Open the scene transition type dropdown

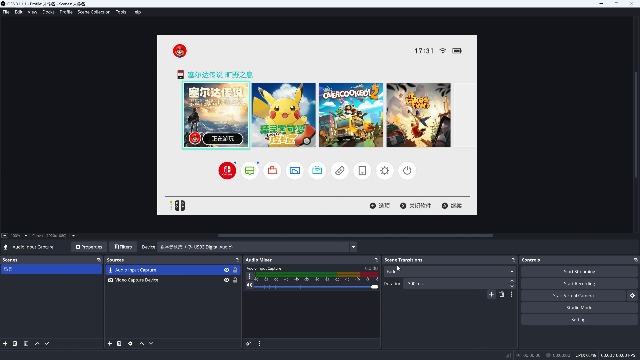point(449,271)
